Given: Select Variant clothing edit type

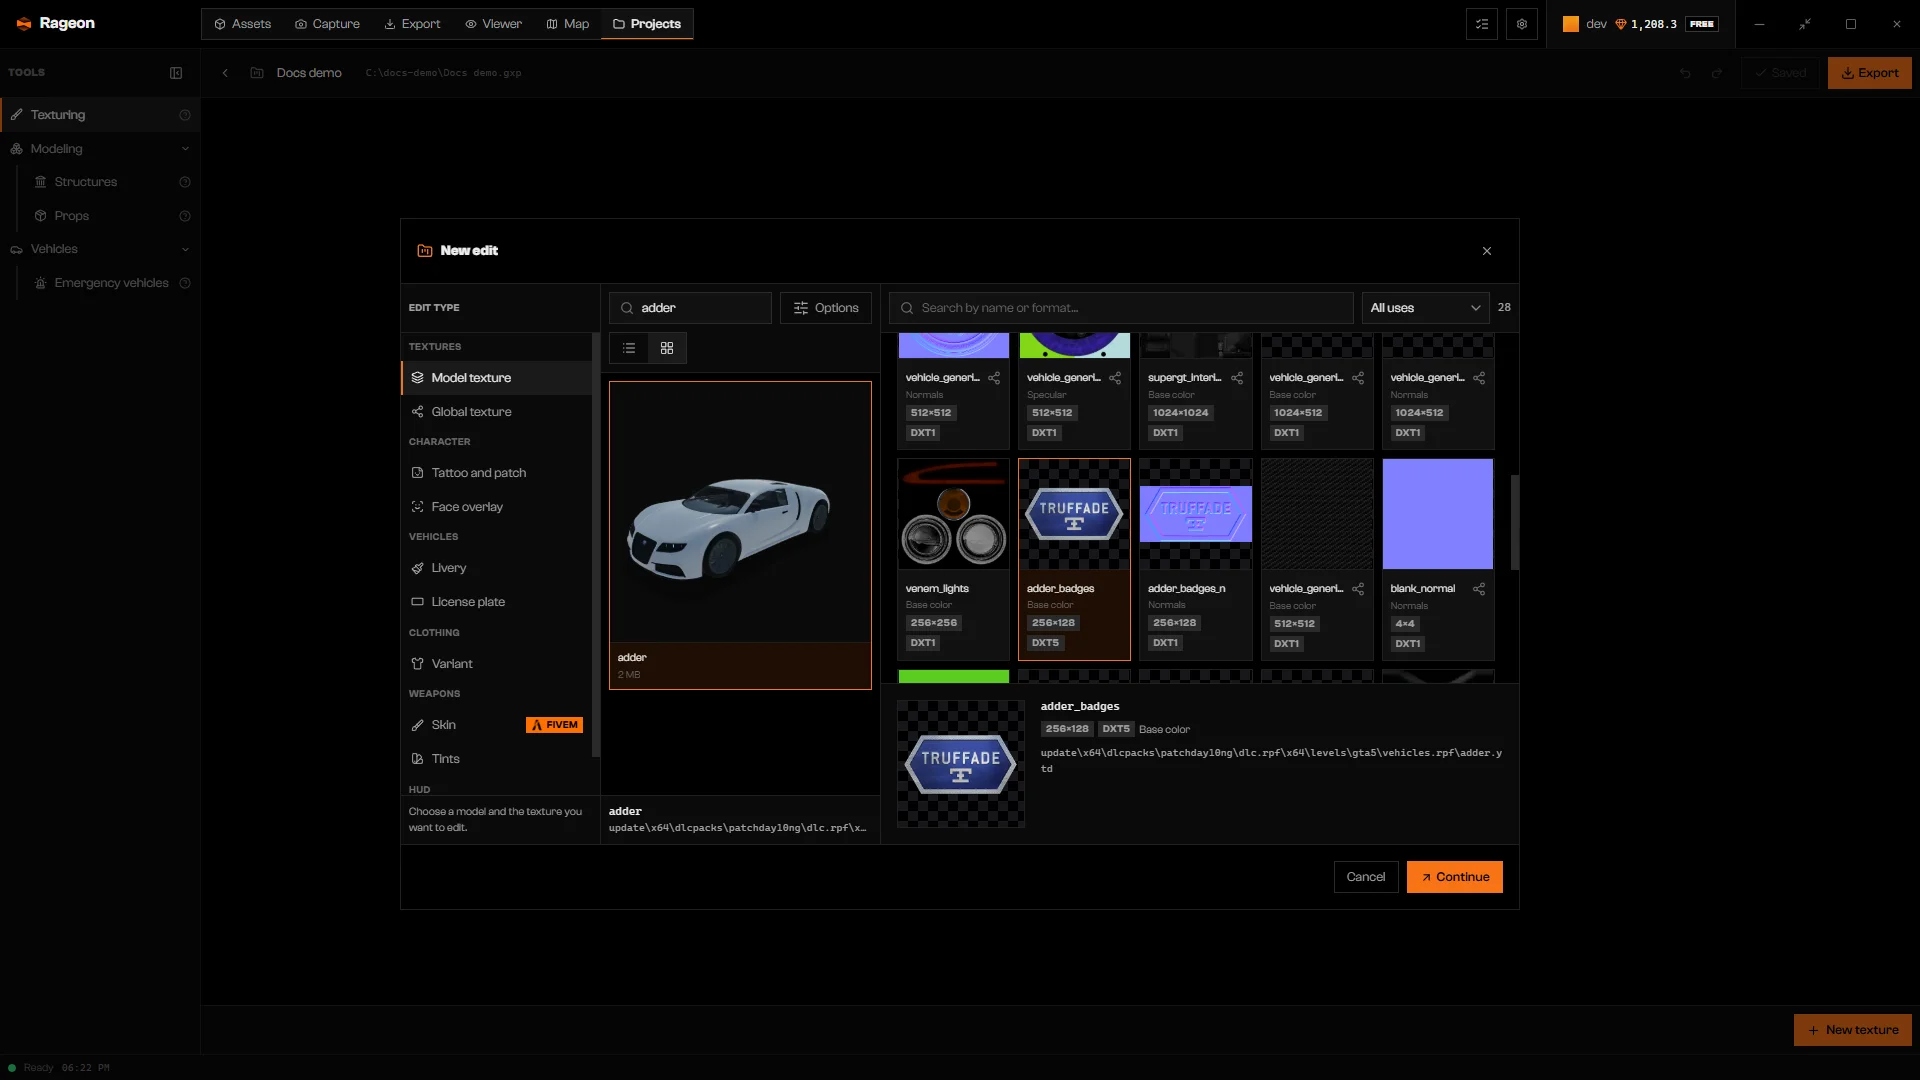Looking at the screenshot, I should (496, 664).
